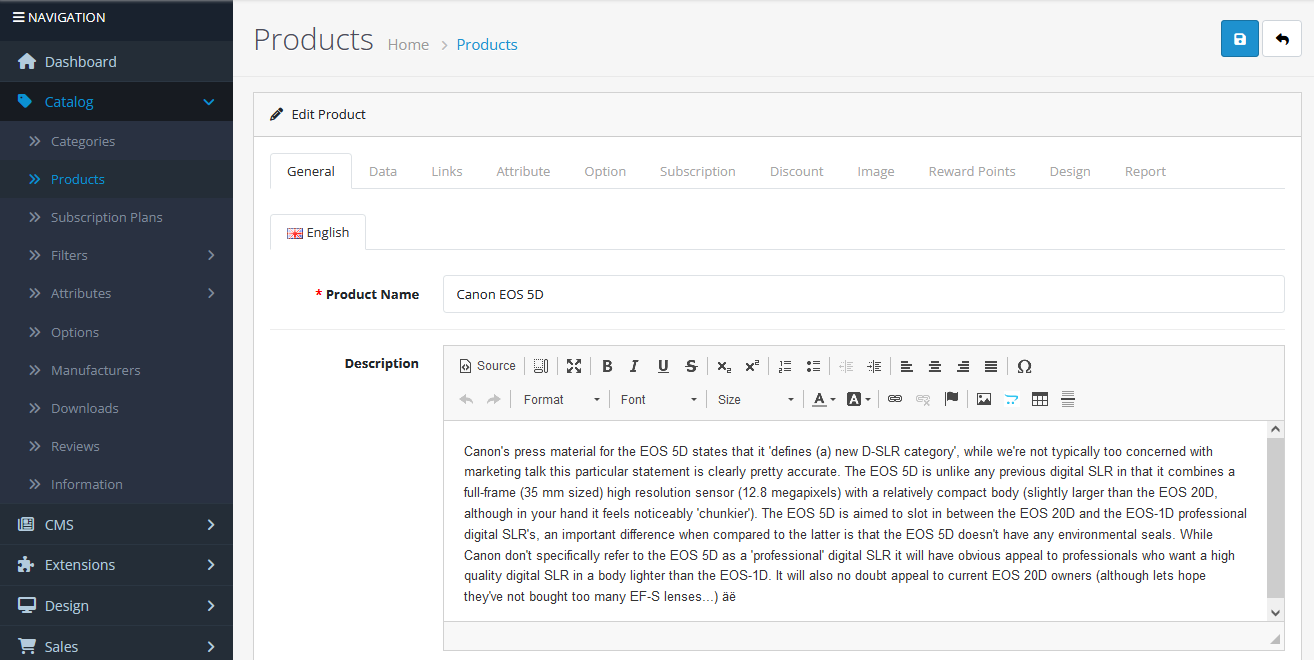Align text right
Screen dimensions: 1314x660
tap(963, 366)
